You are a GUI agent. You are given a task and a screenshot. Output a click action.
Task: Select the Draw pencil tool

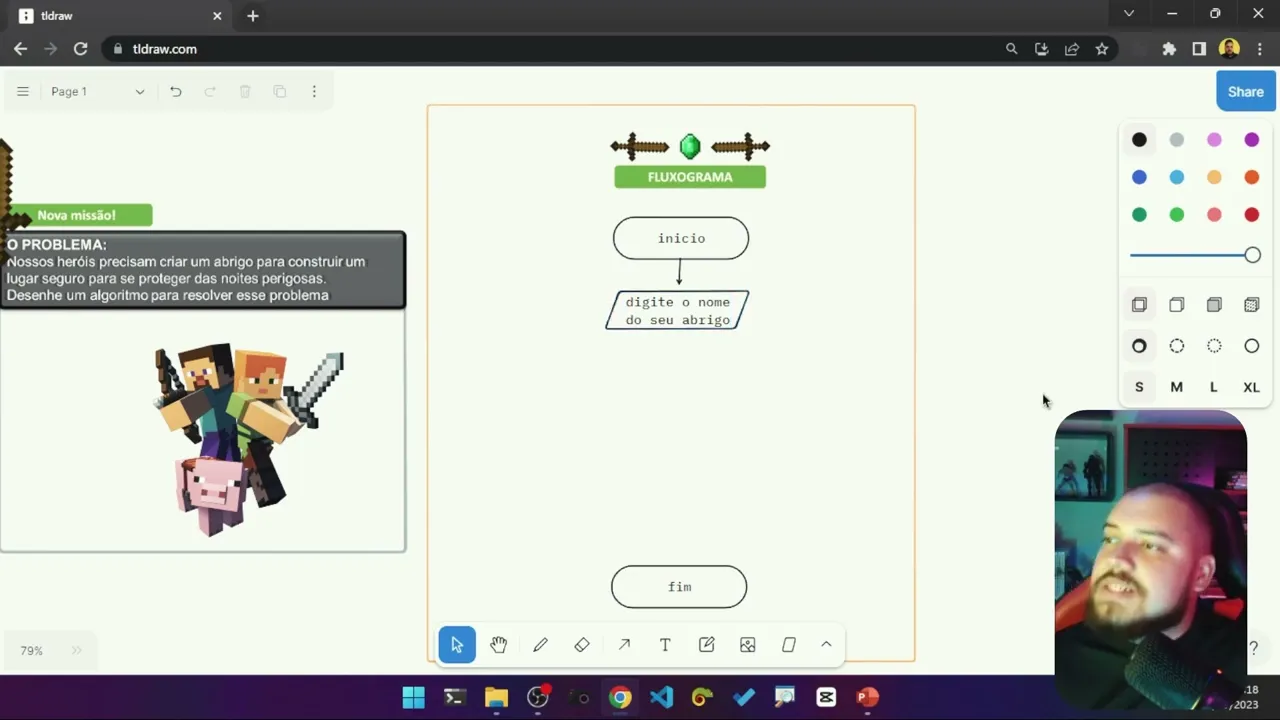(x=540, y=645)
